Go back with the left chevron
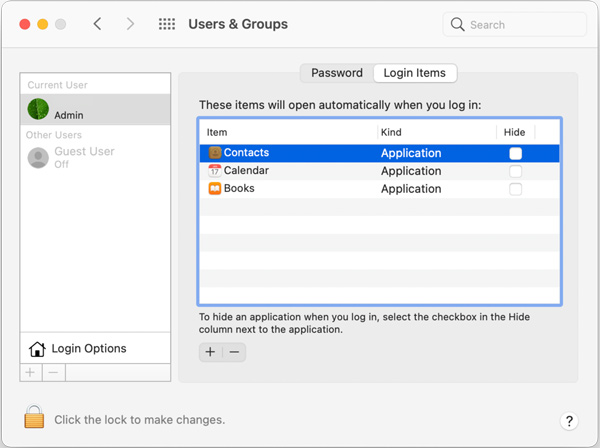Viewport: 600px width, 448px height. click(98, 24)
